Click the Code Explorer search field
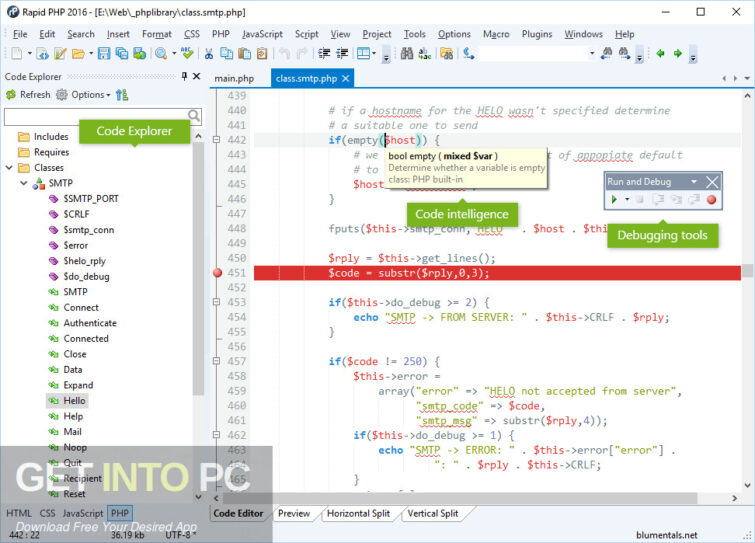 coord(103,116)
